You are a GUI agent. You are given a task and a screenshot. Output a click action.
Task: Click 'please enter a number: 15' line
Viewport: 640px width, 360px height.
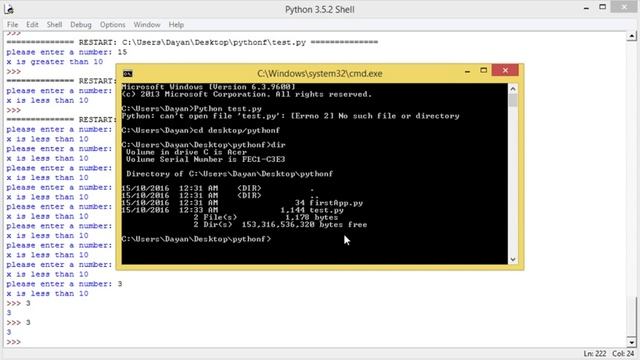tap(67, 52)
